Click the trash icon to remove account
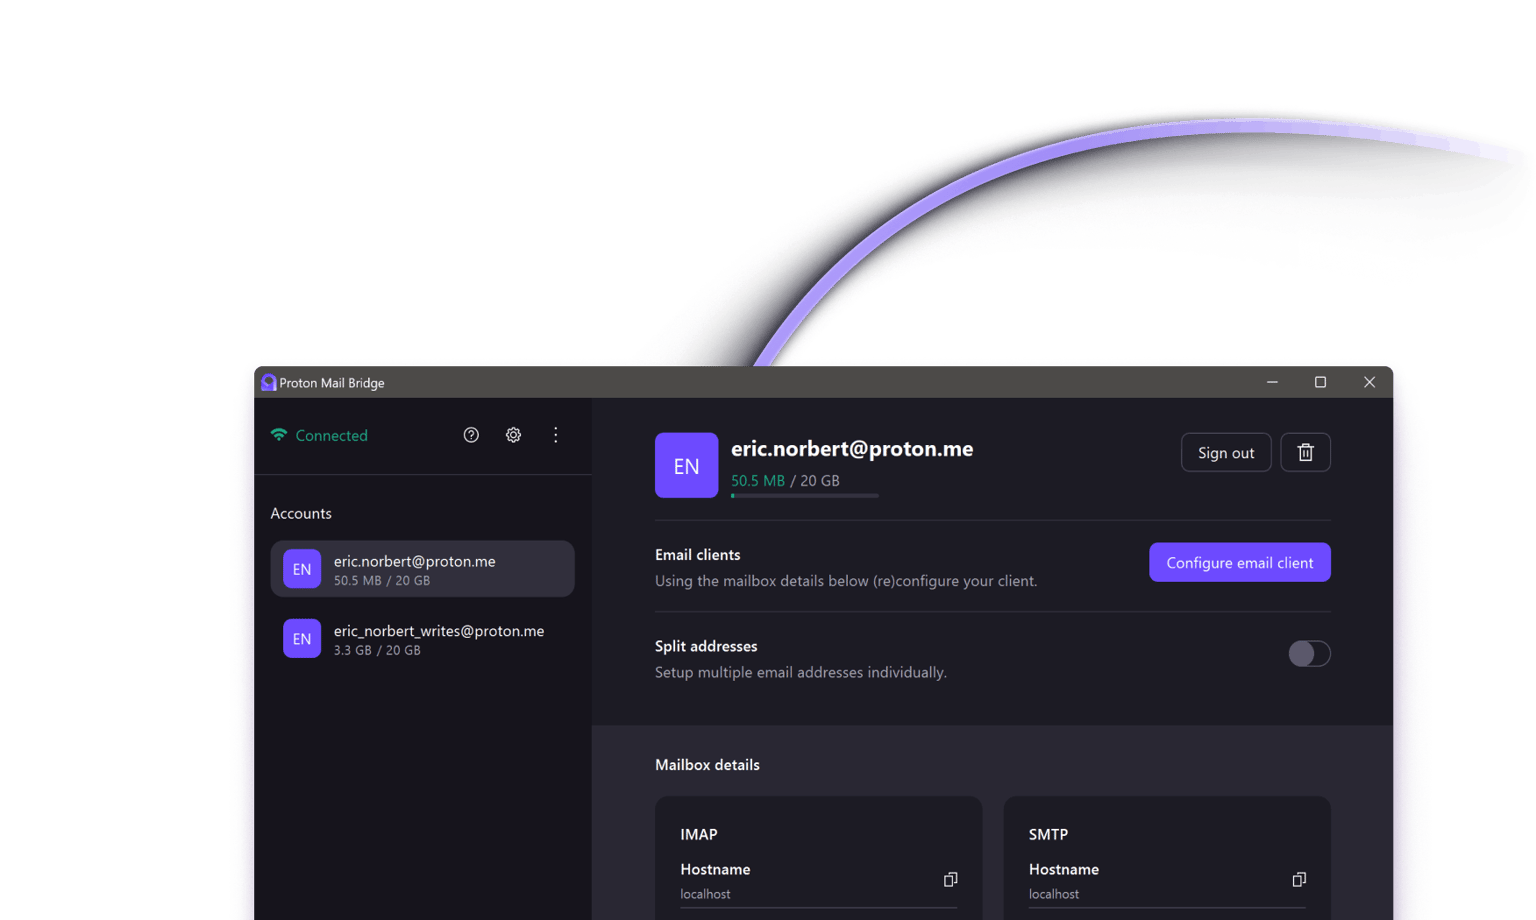 pyautogui.click(x=1305, y=453)
